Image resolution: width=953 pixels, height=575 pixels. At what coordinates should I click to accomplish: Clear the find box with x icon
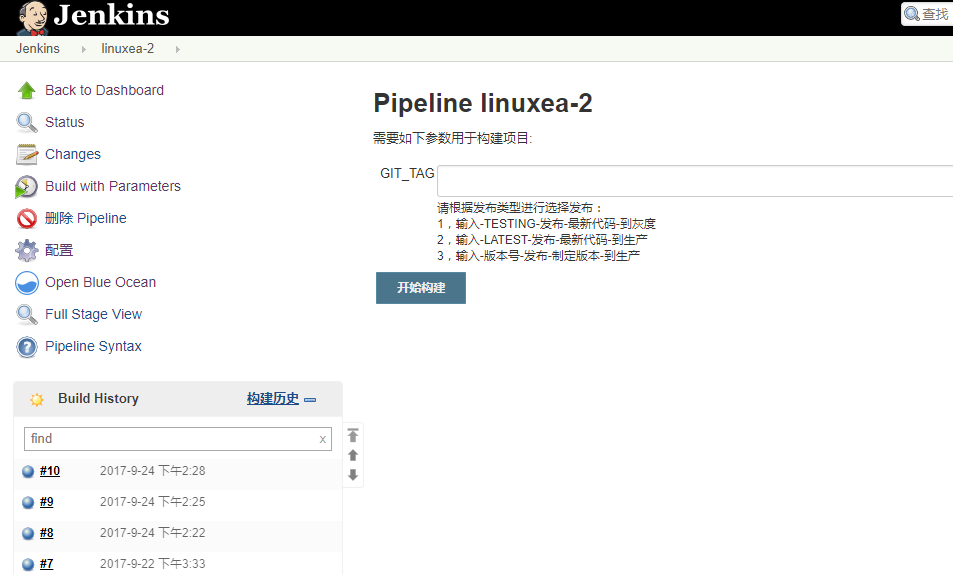[323, 439]
